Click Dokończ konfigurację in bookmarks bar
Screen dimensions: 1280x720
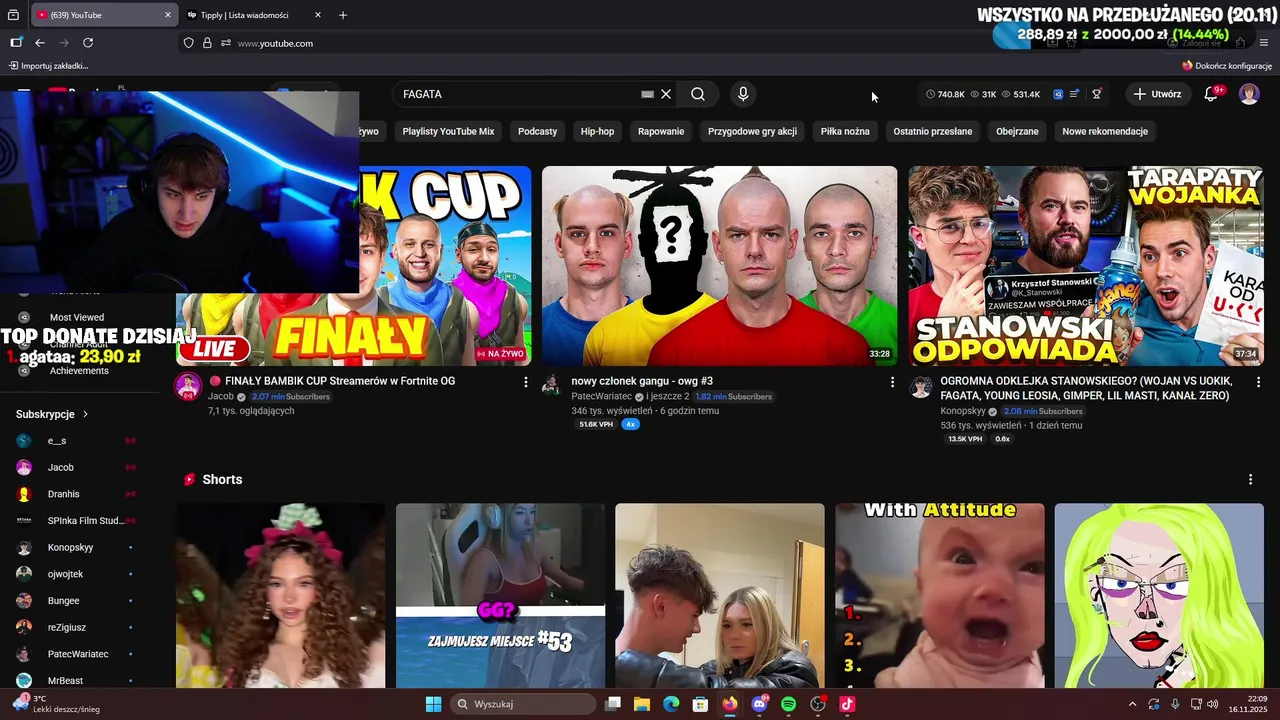[x=1227, y=66]
